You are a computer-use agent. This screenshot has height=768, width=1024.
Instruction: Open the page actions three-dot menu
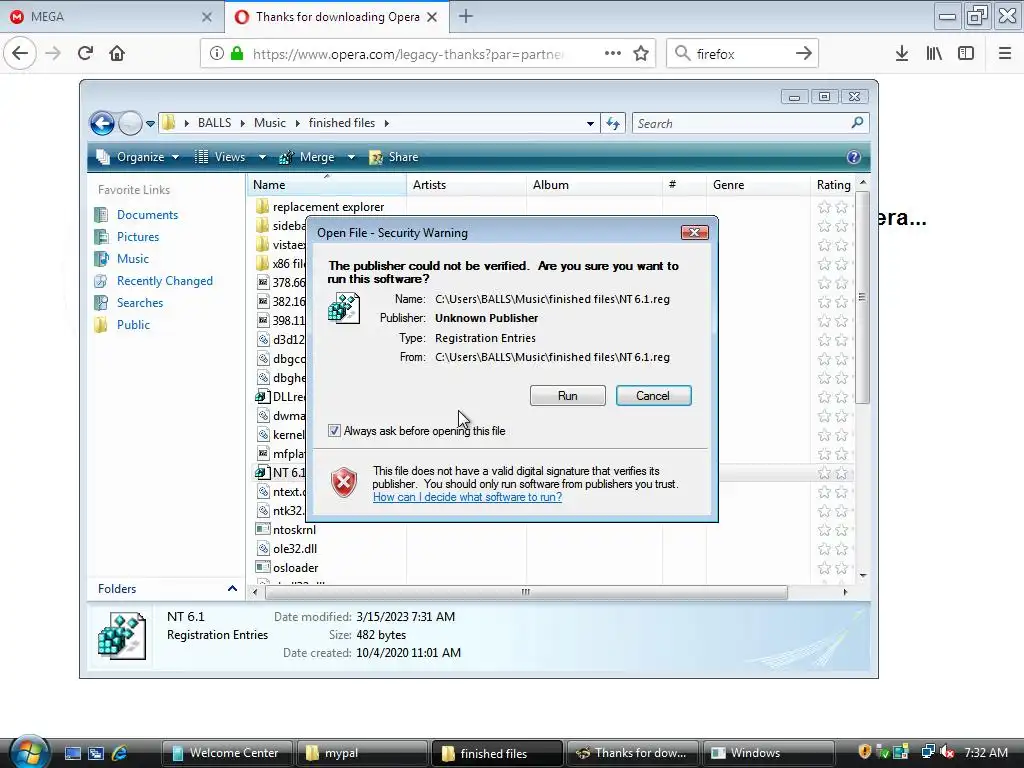[613, 54]
